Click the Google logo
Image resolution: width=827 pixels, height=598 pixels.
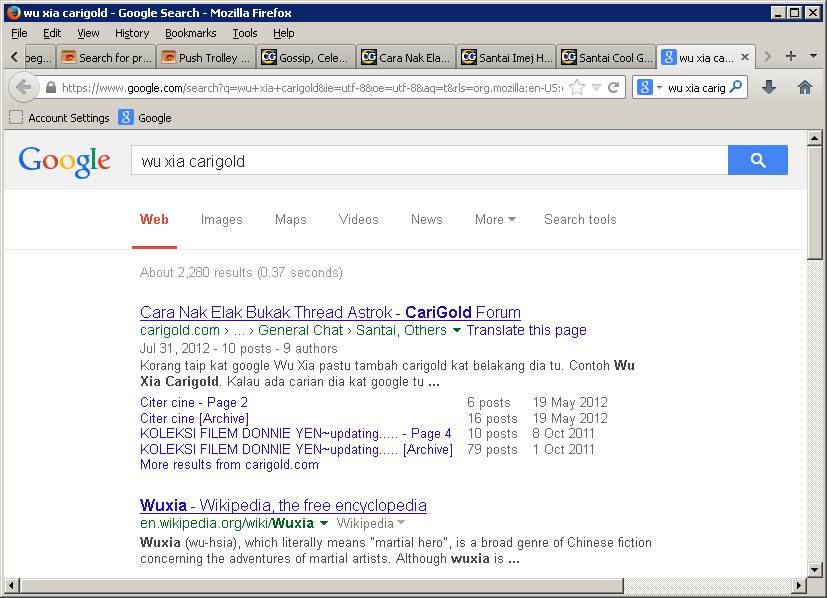pos(64,161)
